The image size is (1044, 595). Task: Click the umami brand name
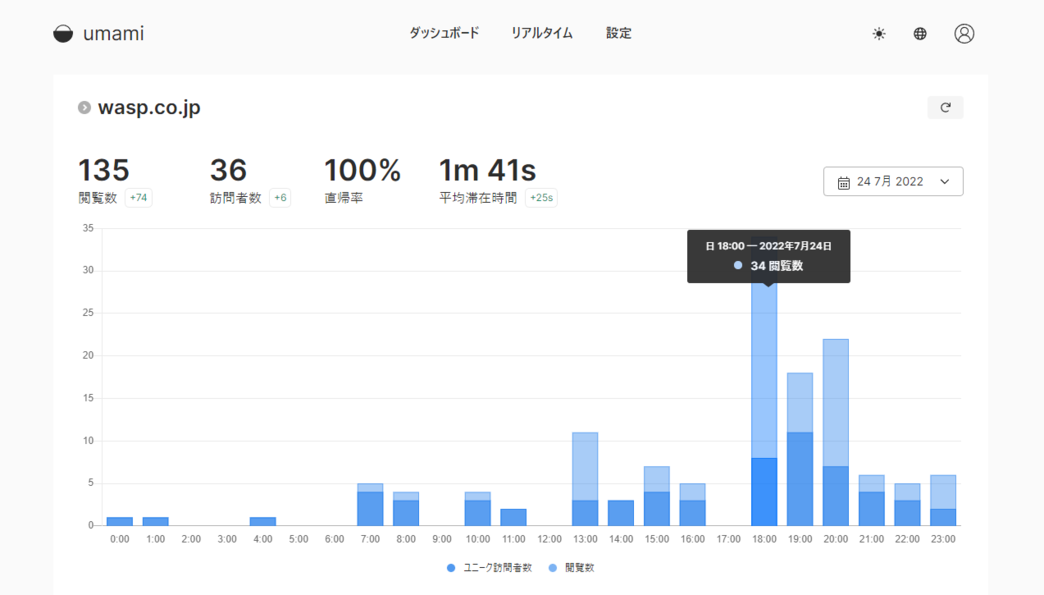(x=113, y=33)
